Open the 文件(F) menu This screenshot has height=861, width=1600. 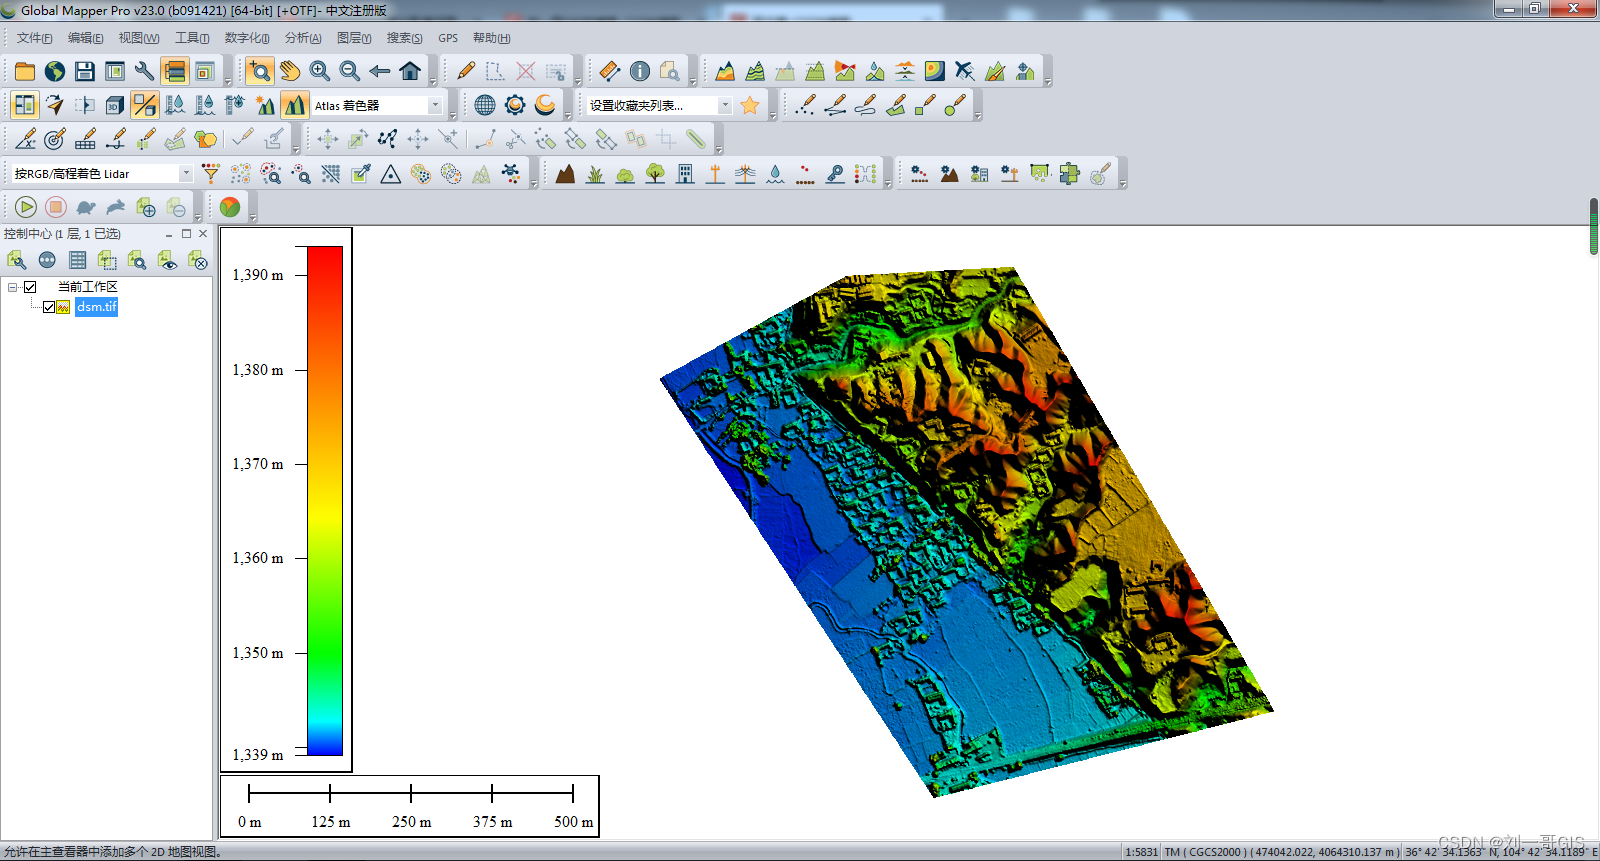pos(34,38)
